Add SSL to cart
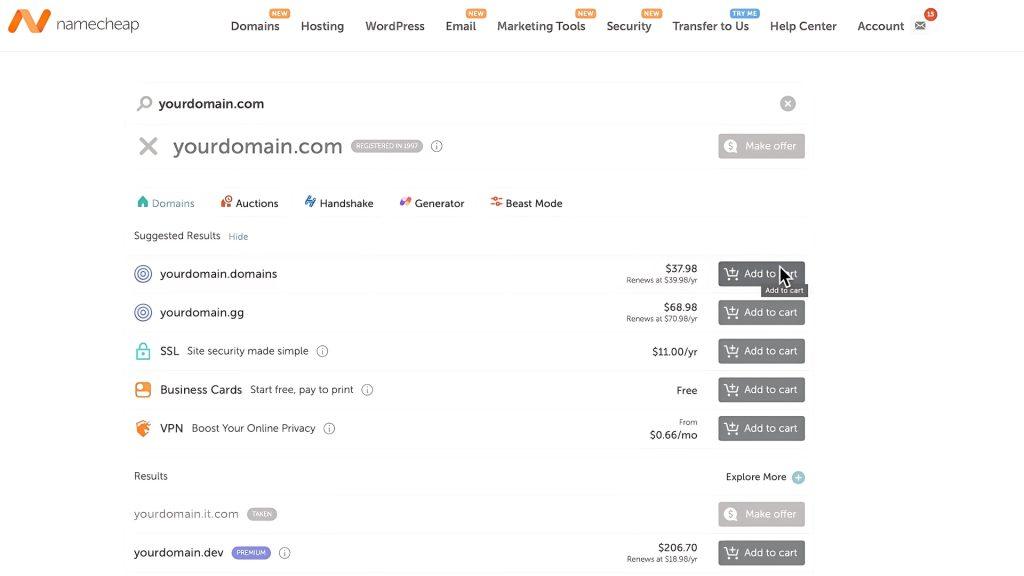 [x=761, y=351]
